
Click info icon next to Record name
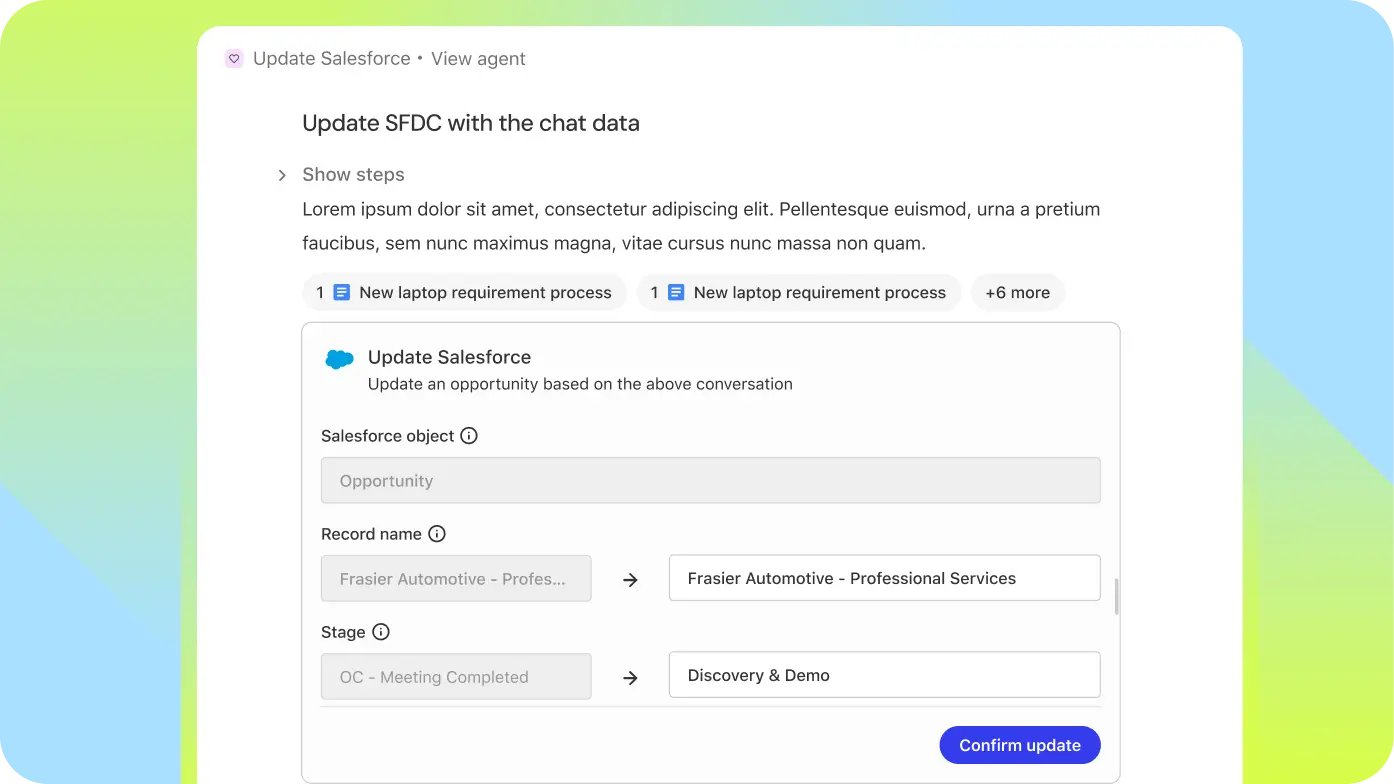point(437,534)
